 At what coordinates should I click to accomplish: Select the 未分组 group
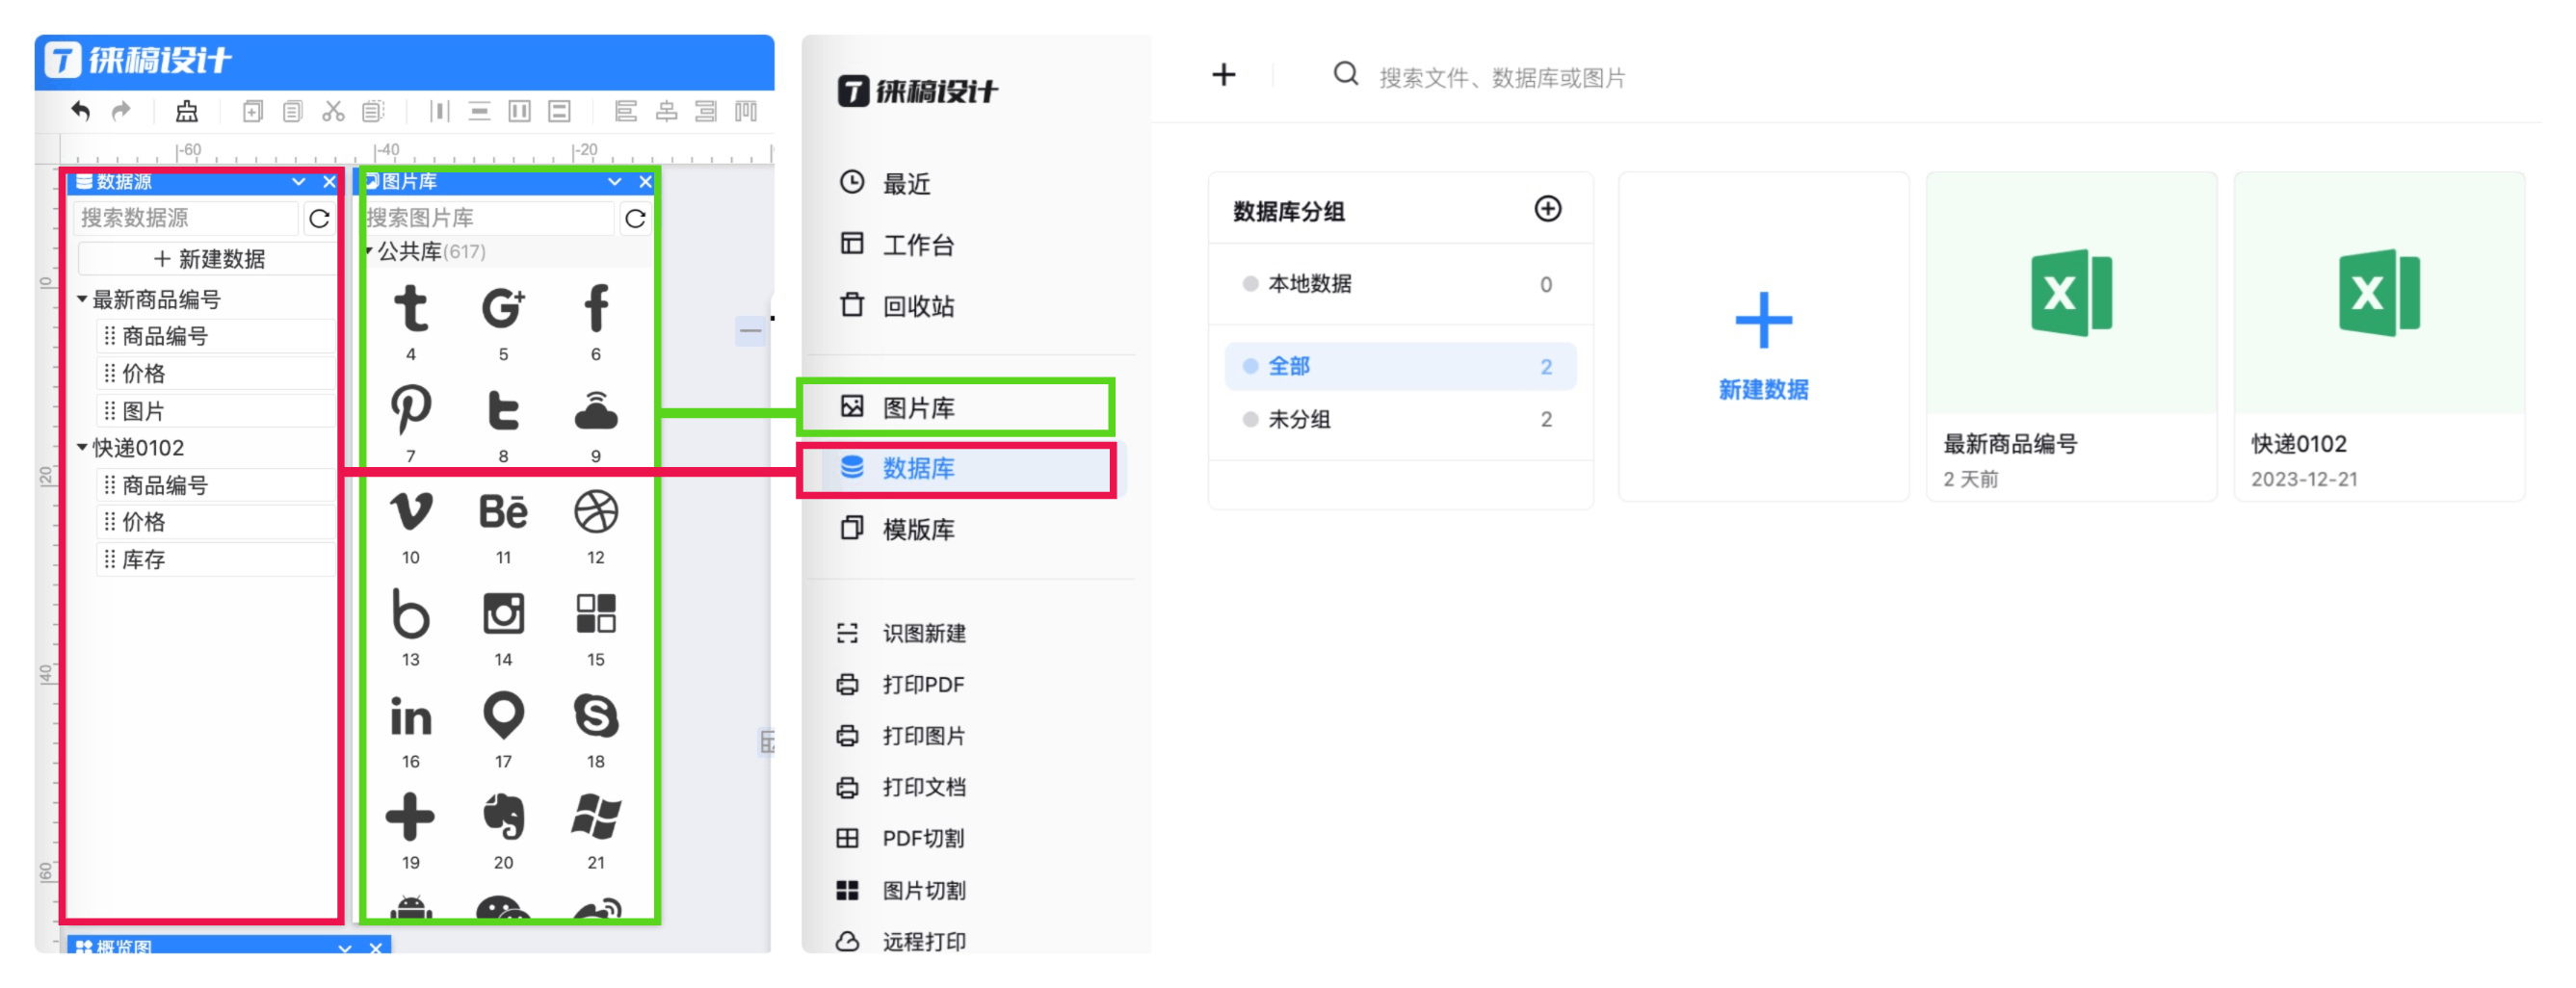coord(1399,419)
